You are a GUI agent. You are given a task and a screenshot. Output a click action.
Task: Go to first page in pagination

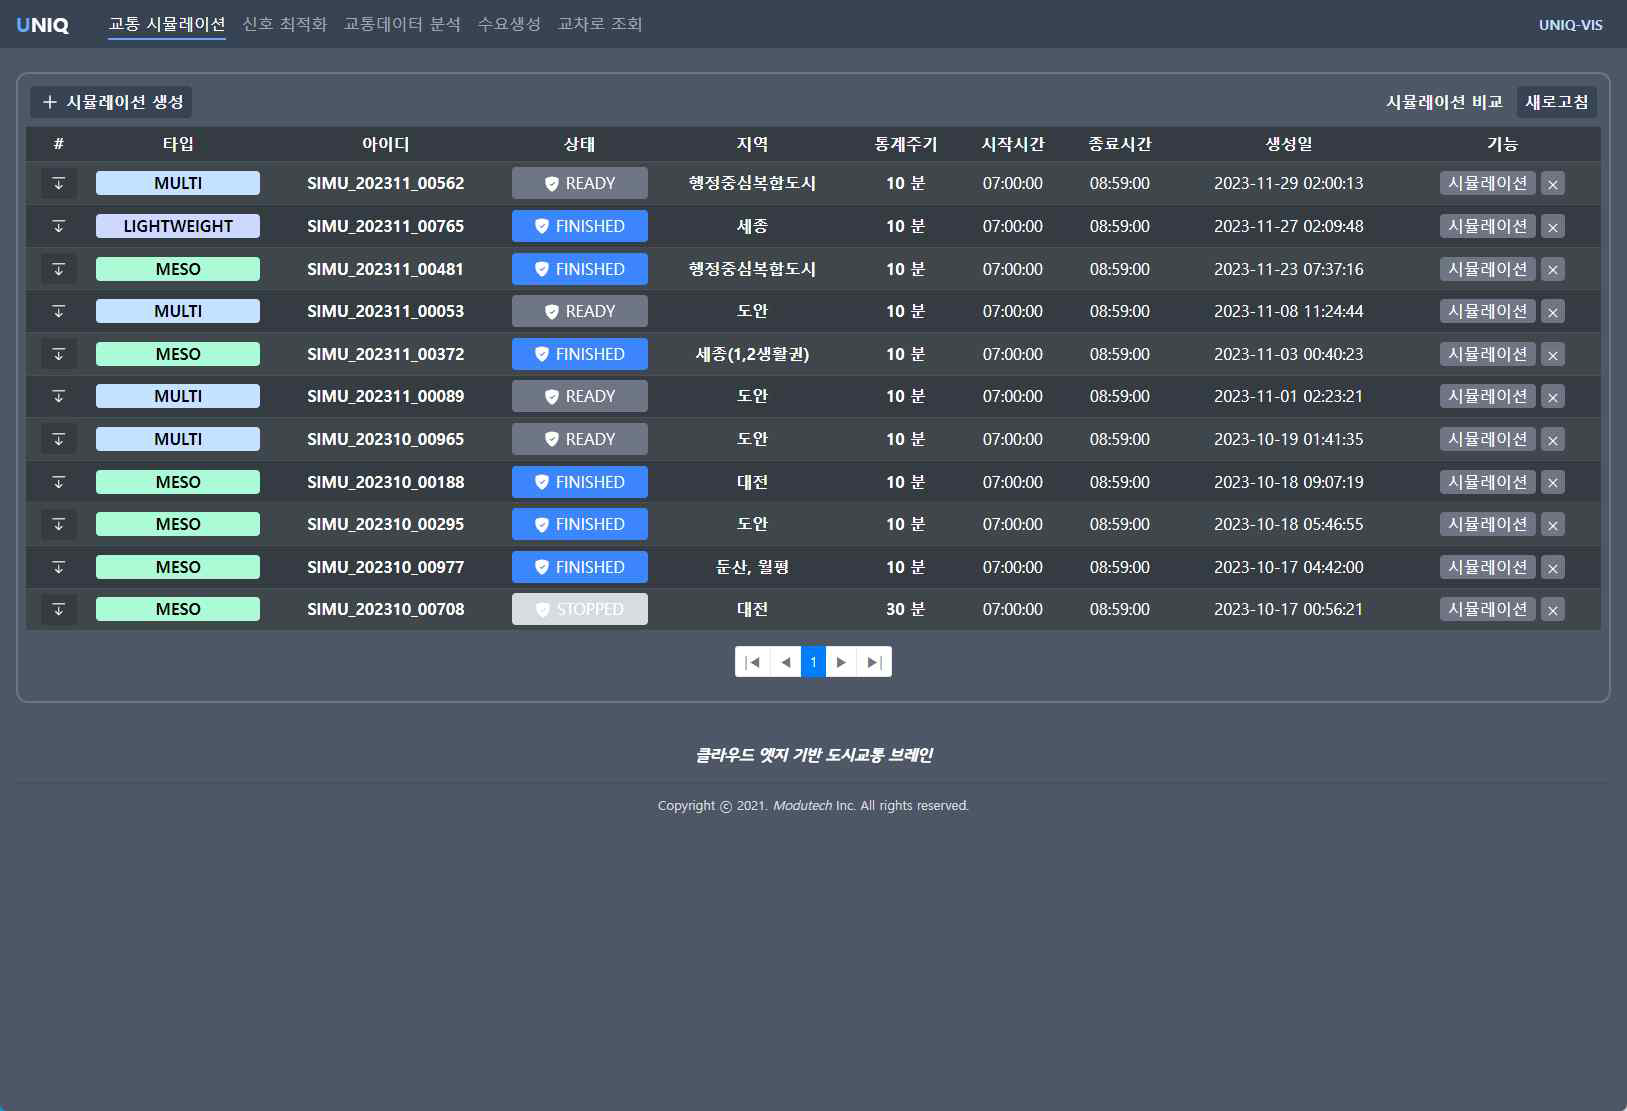[753, 662]
